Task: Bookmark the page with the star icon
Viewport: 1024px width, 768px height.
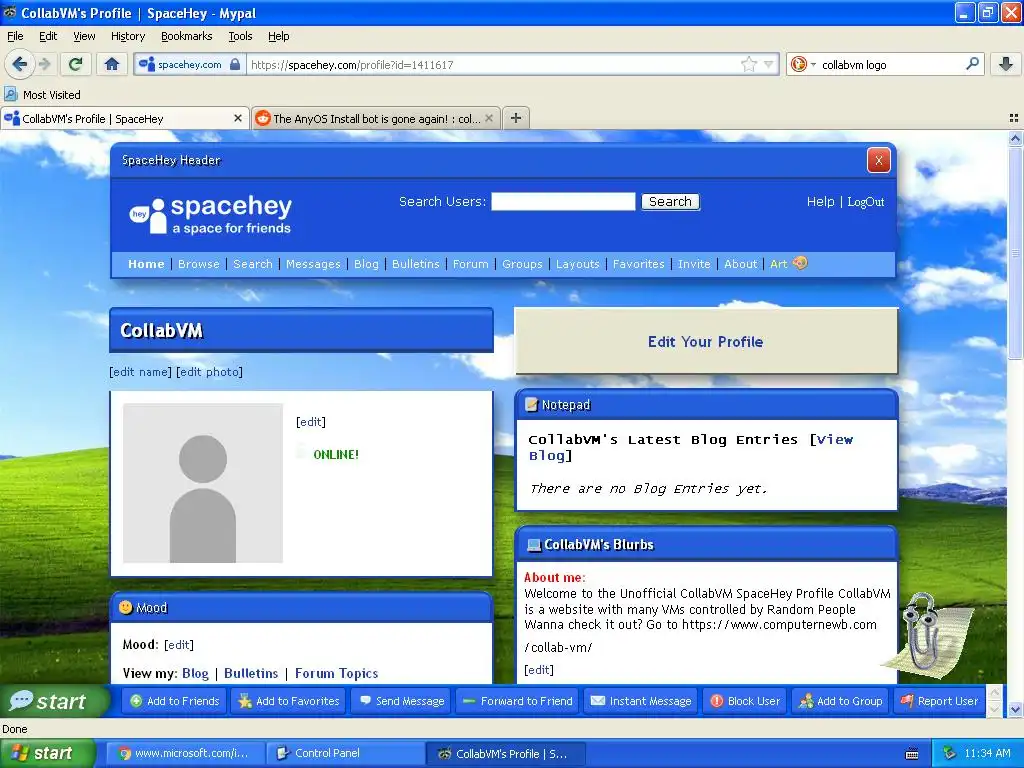Action: 748,64
